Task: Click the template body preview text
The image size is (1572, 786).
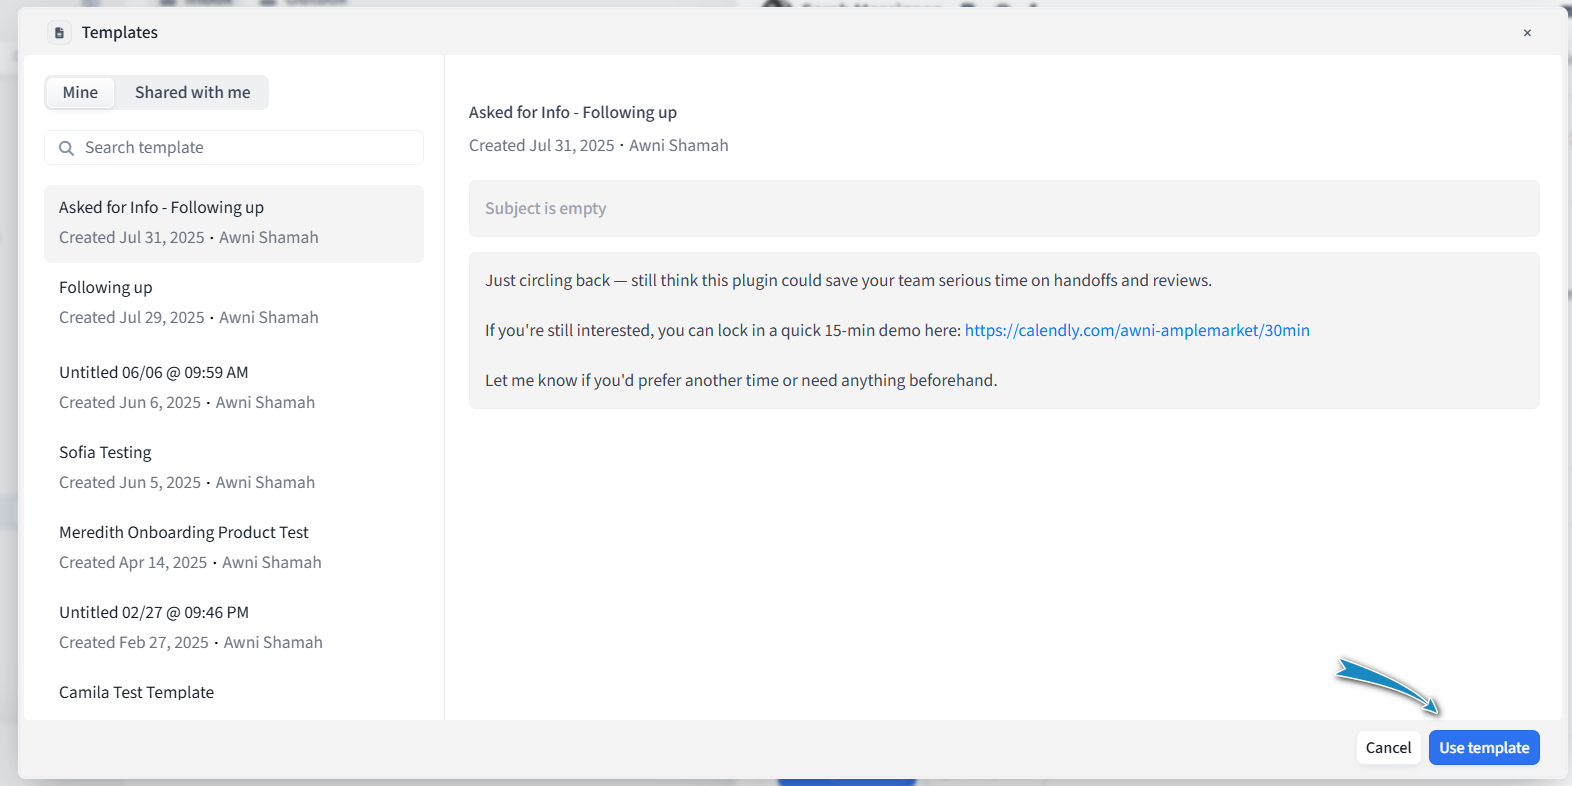Action: pyautogui.click(x=848, y=281)
